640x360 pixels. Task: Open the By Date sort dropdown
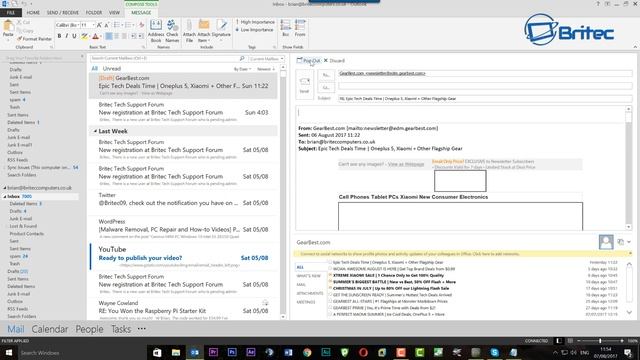tap(242, 69)
